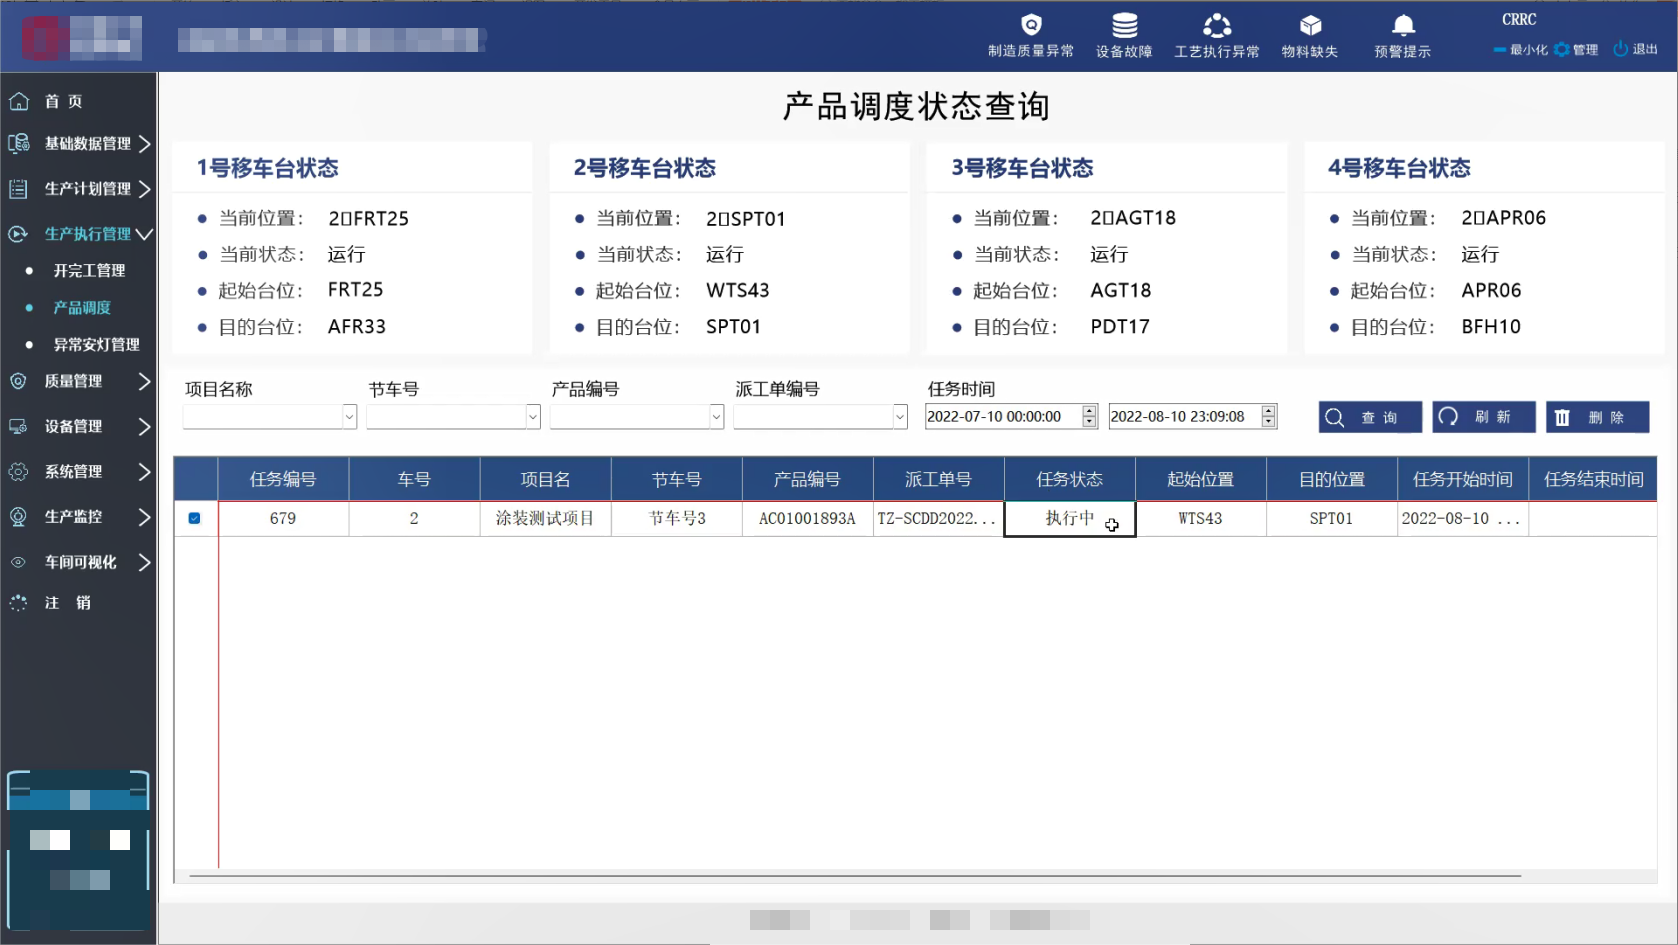Viewport: 1678px width, 945px height.
Task: Increment the end task time spinner
Action: coord(1269,410)
